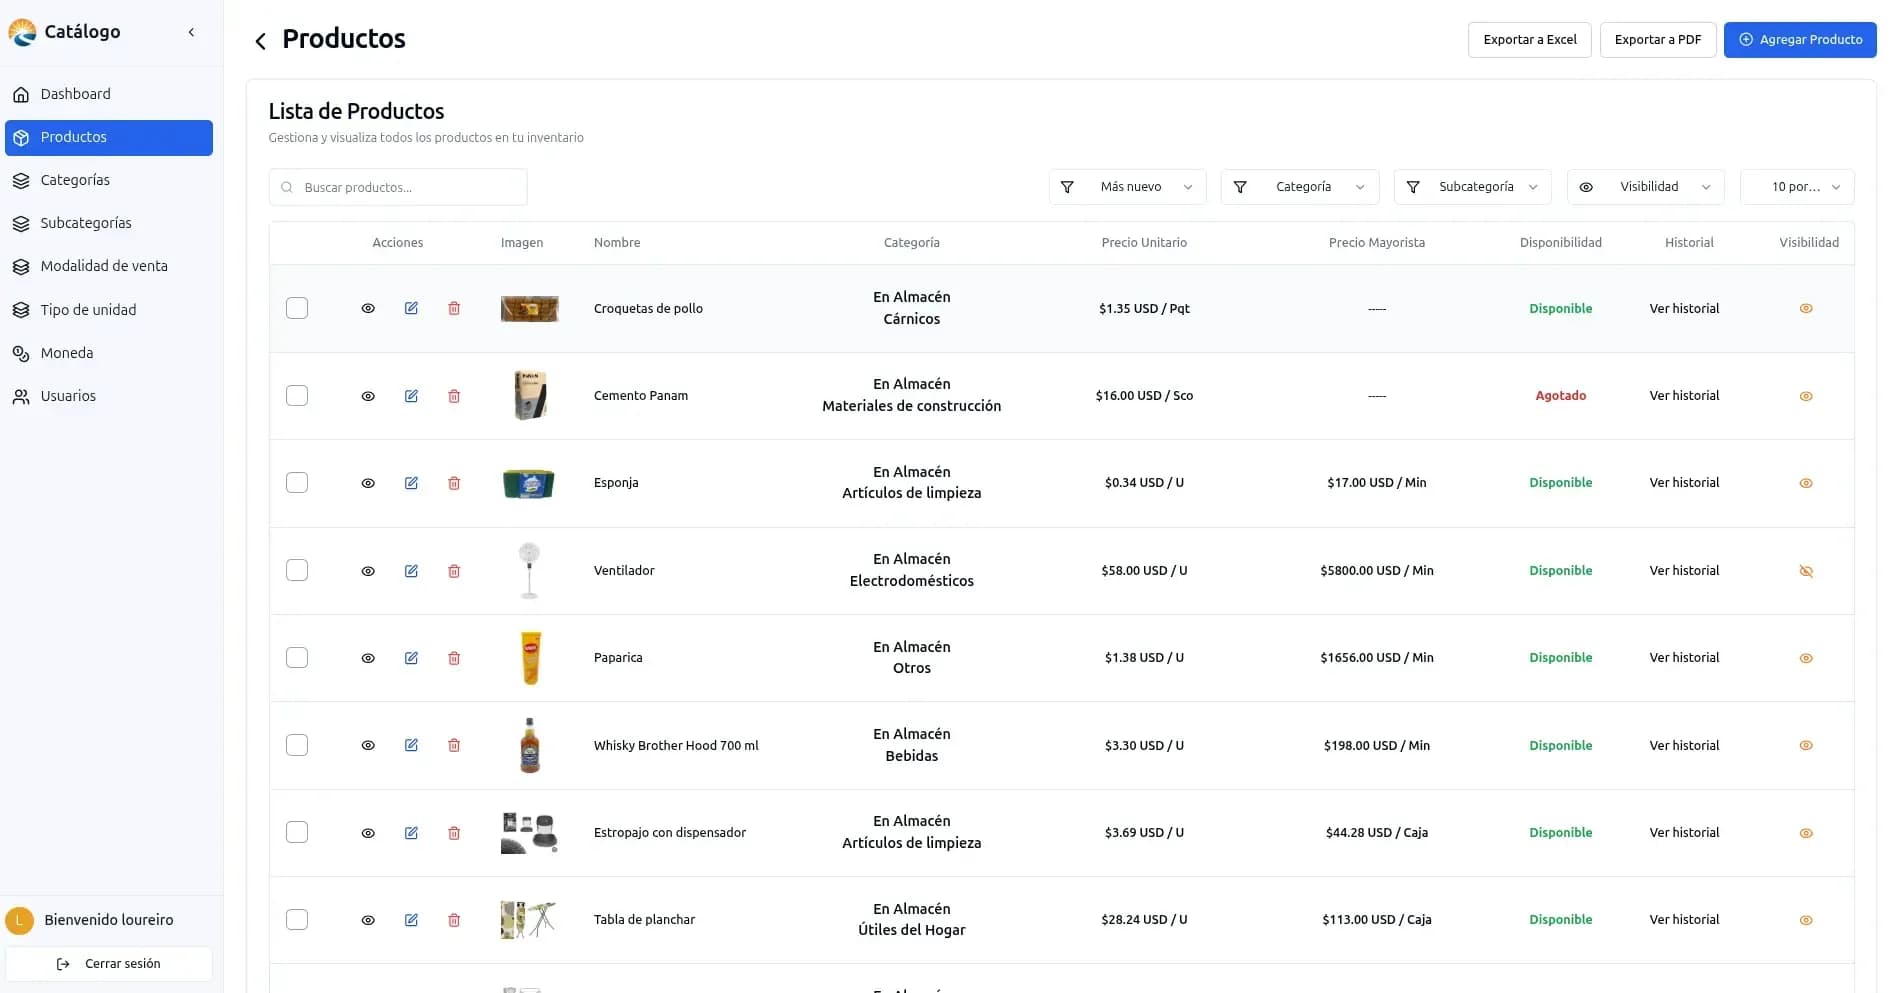Image resolution: width=1898 pixels, height=993 pixels.
Task: Delete the Cemento Panam product via trash icon
Action: coord(454,396)
